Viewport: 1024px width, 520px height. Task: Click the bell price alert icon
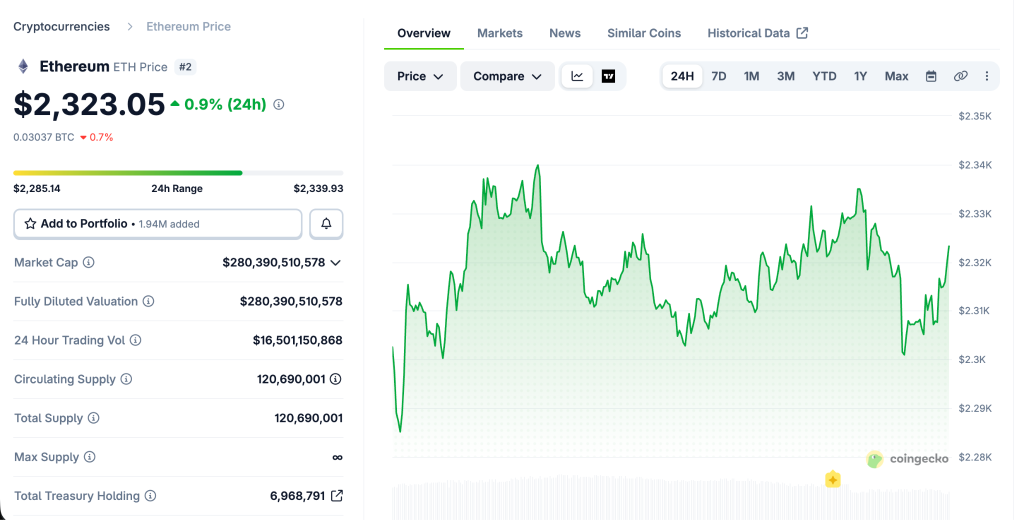[x=326, y=224]
